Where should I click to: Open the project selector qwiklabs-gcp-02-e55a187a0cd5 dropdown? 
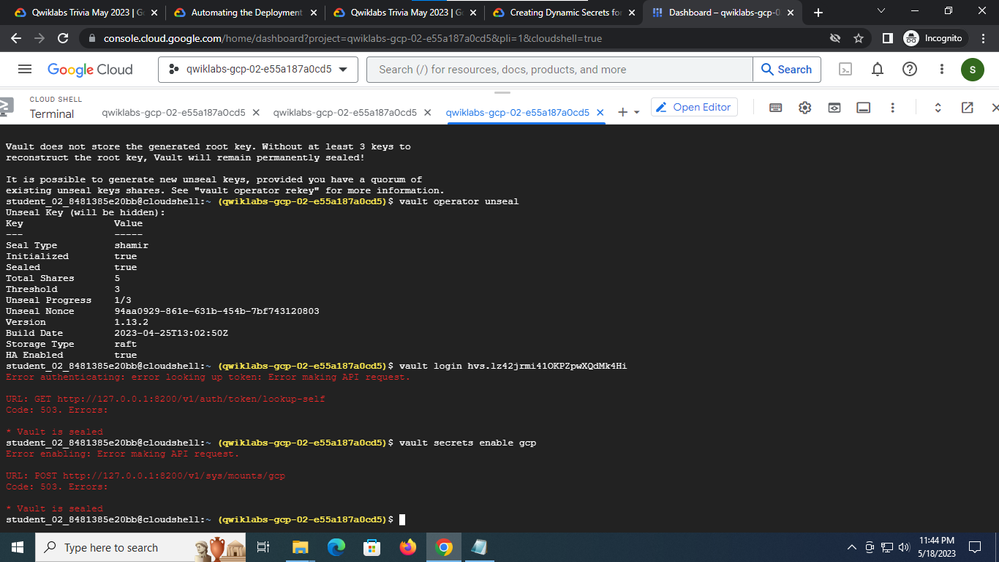pos(258,69)
